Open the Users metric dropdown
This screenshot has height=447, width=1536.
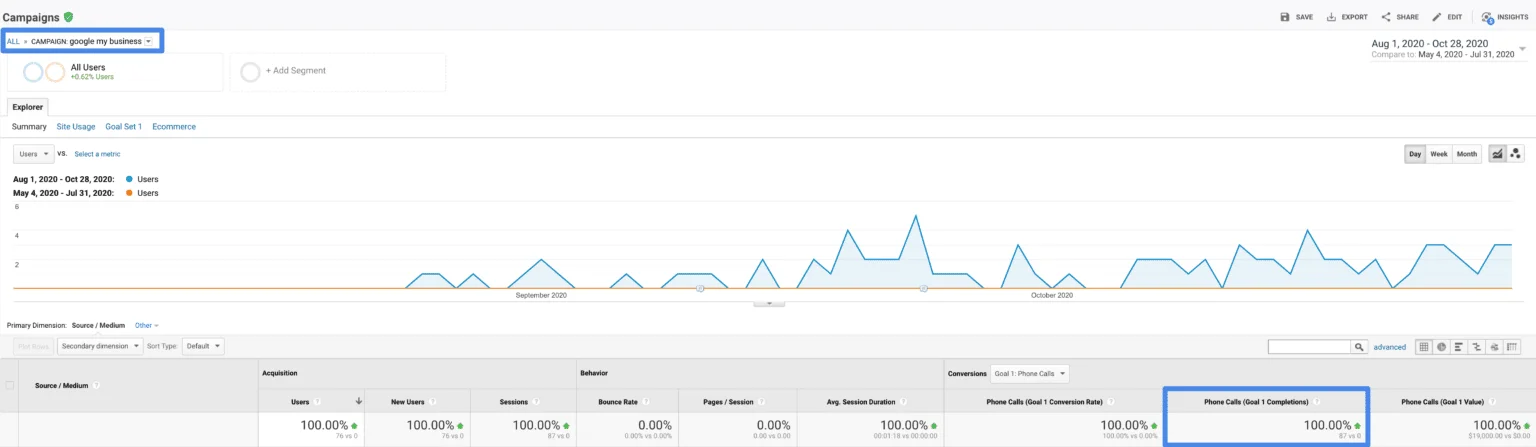(x=34, y=154)
